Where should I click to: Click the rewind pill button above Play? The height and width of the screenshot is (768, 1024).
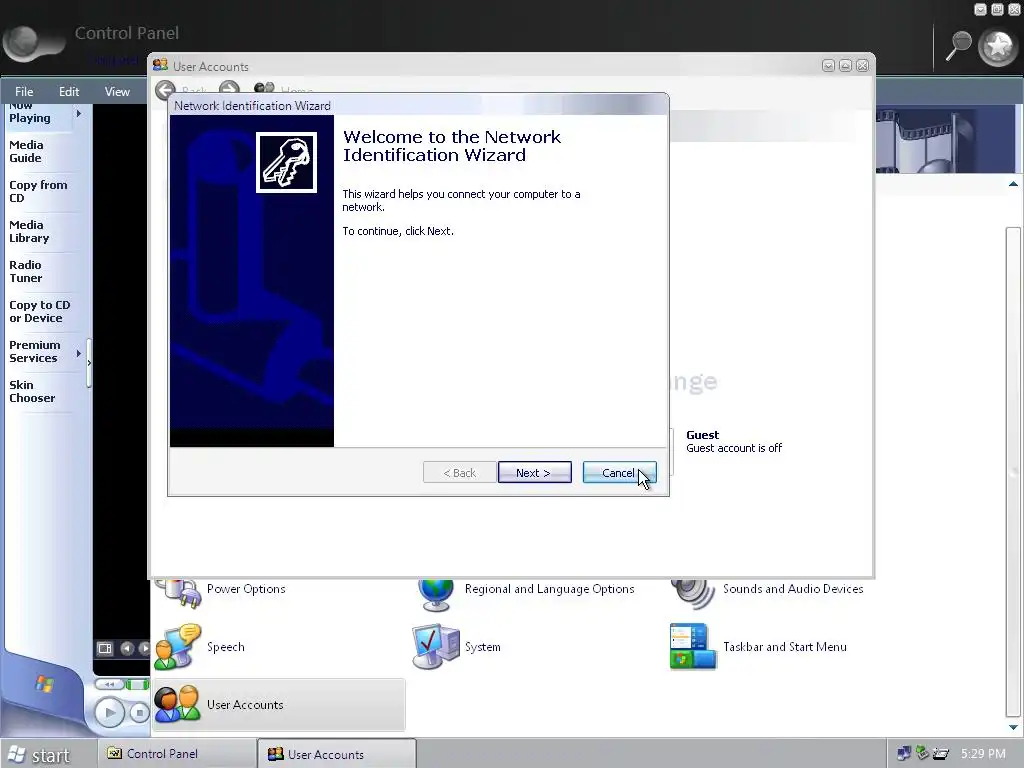click(110, 684)
